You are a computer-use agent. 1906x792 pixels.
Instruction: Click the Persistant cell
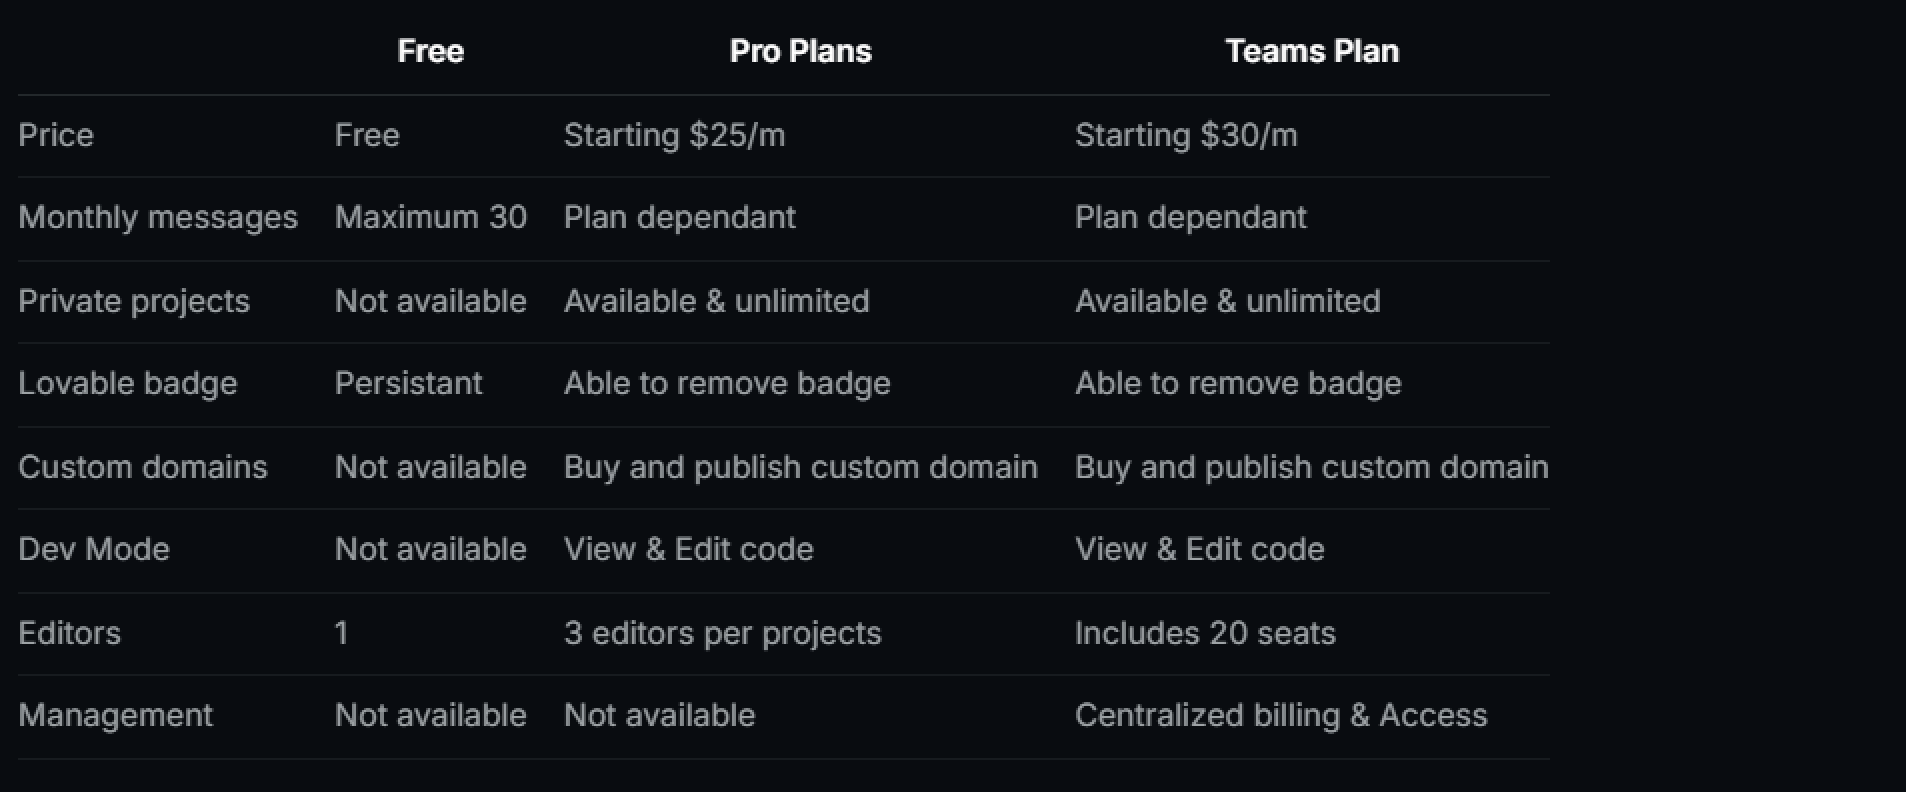tap(408, 383)
